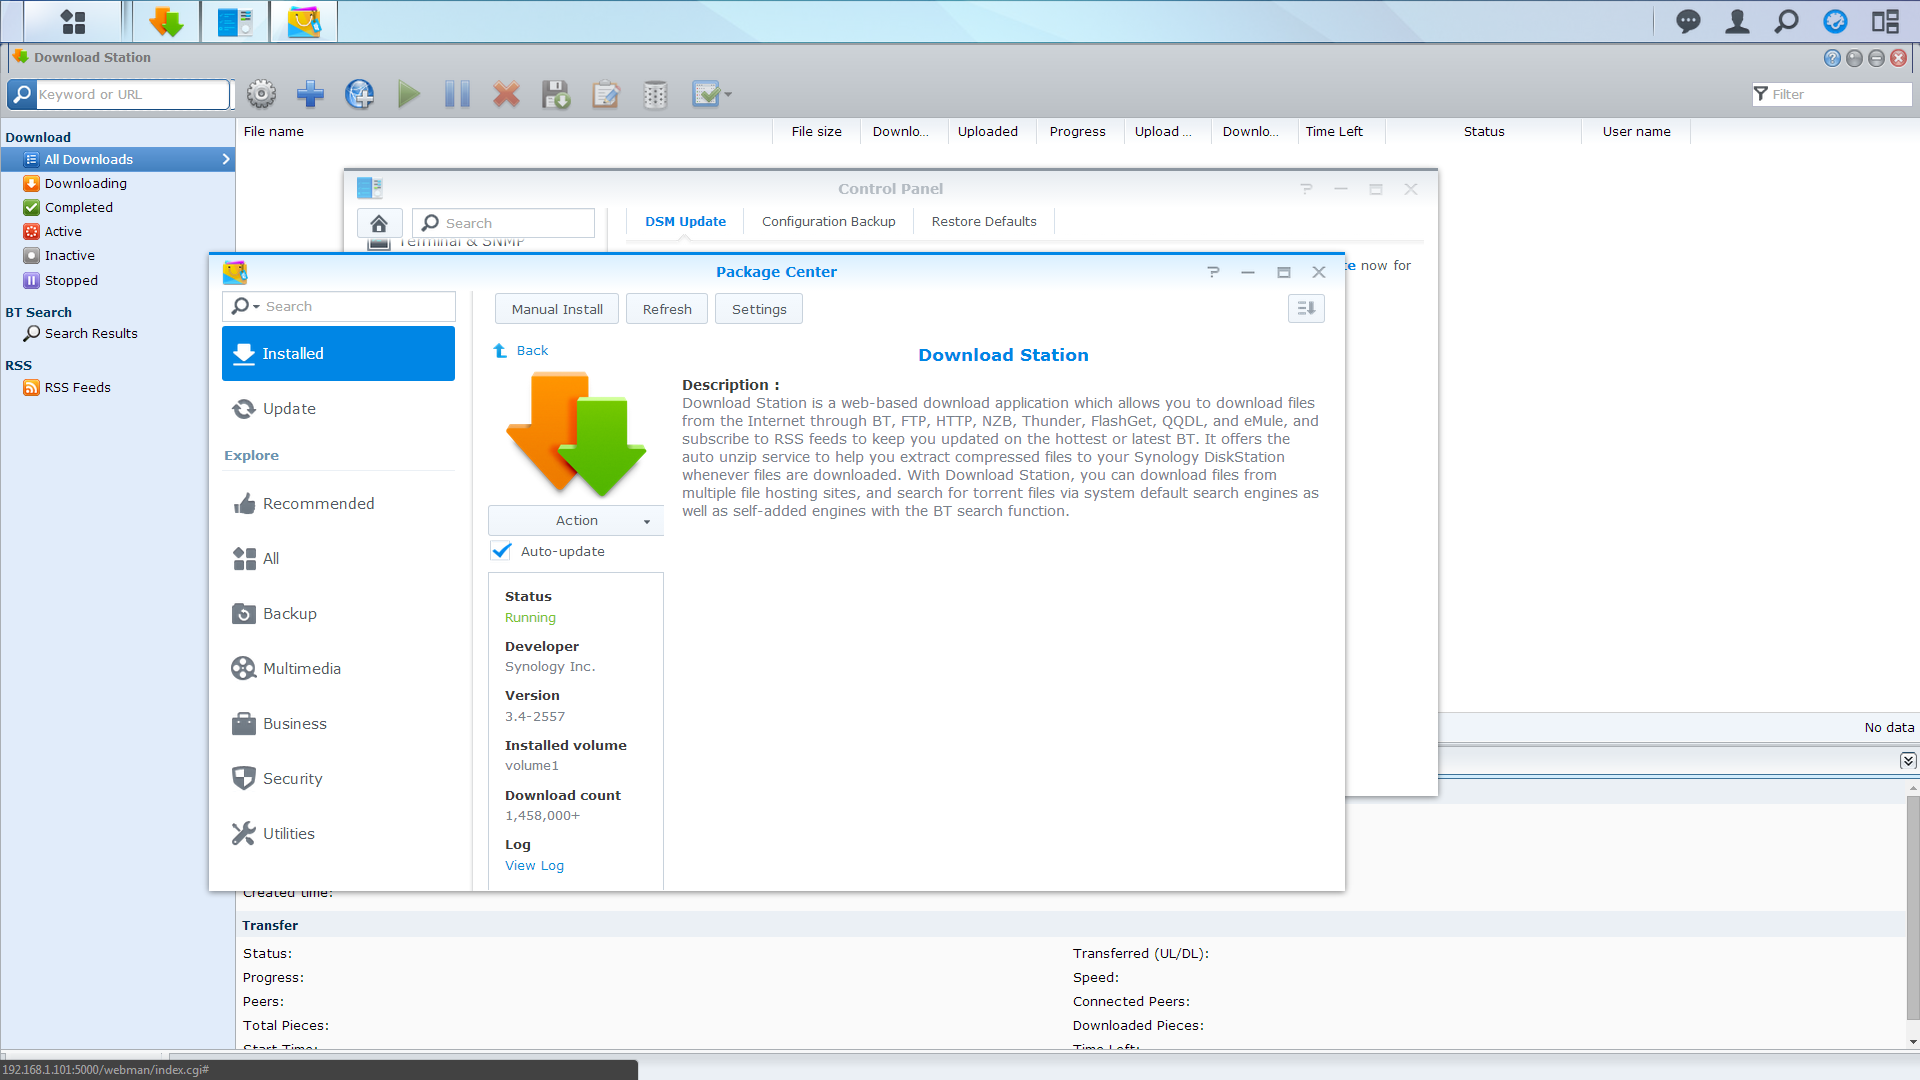Focus the Keyword or URL input
Image resolution: width=1920 pixels, height=1080 pixels.
tap(132, 94)
